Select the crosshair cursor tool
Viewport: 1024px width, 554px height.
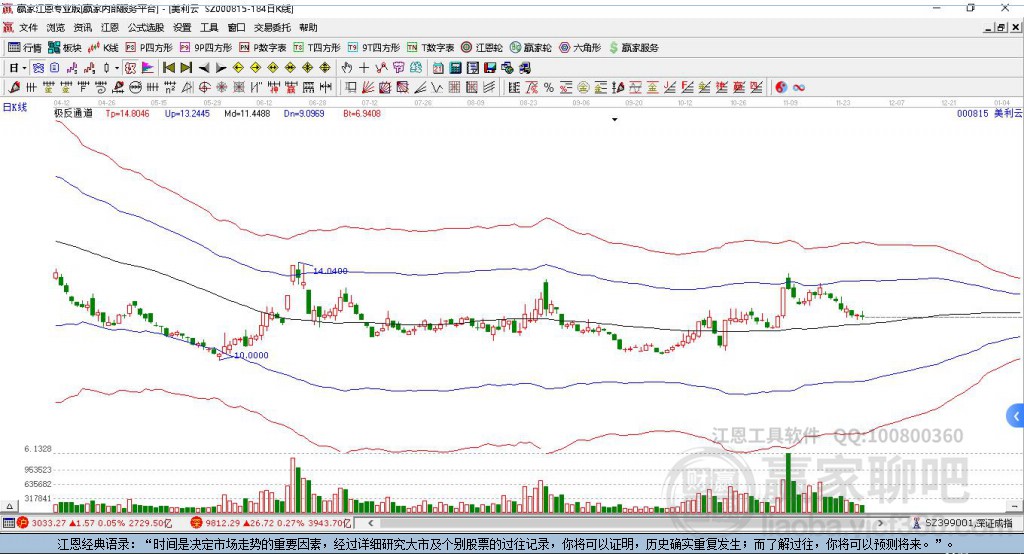tap(364, 68)
